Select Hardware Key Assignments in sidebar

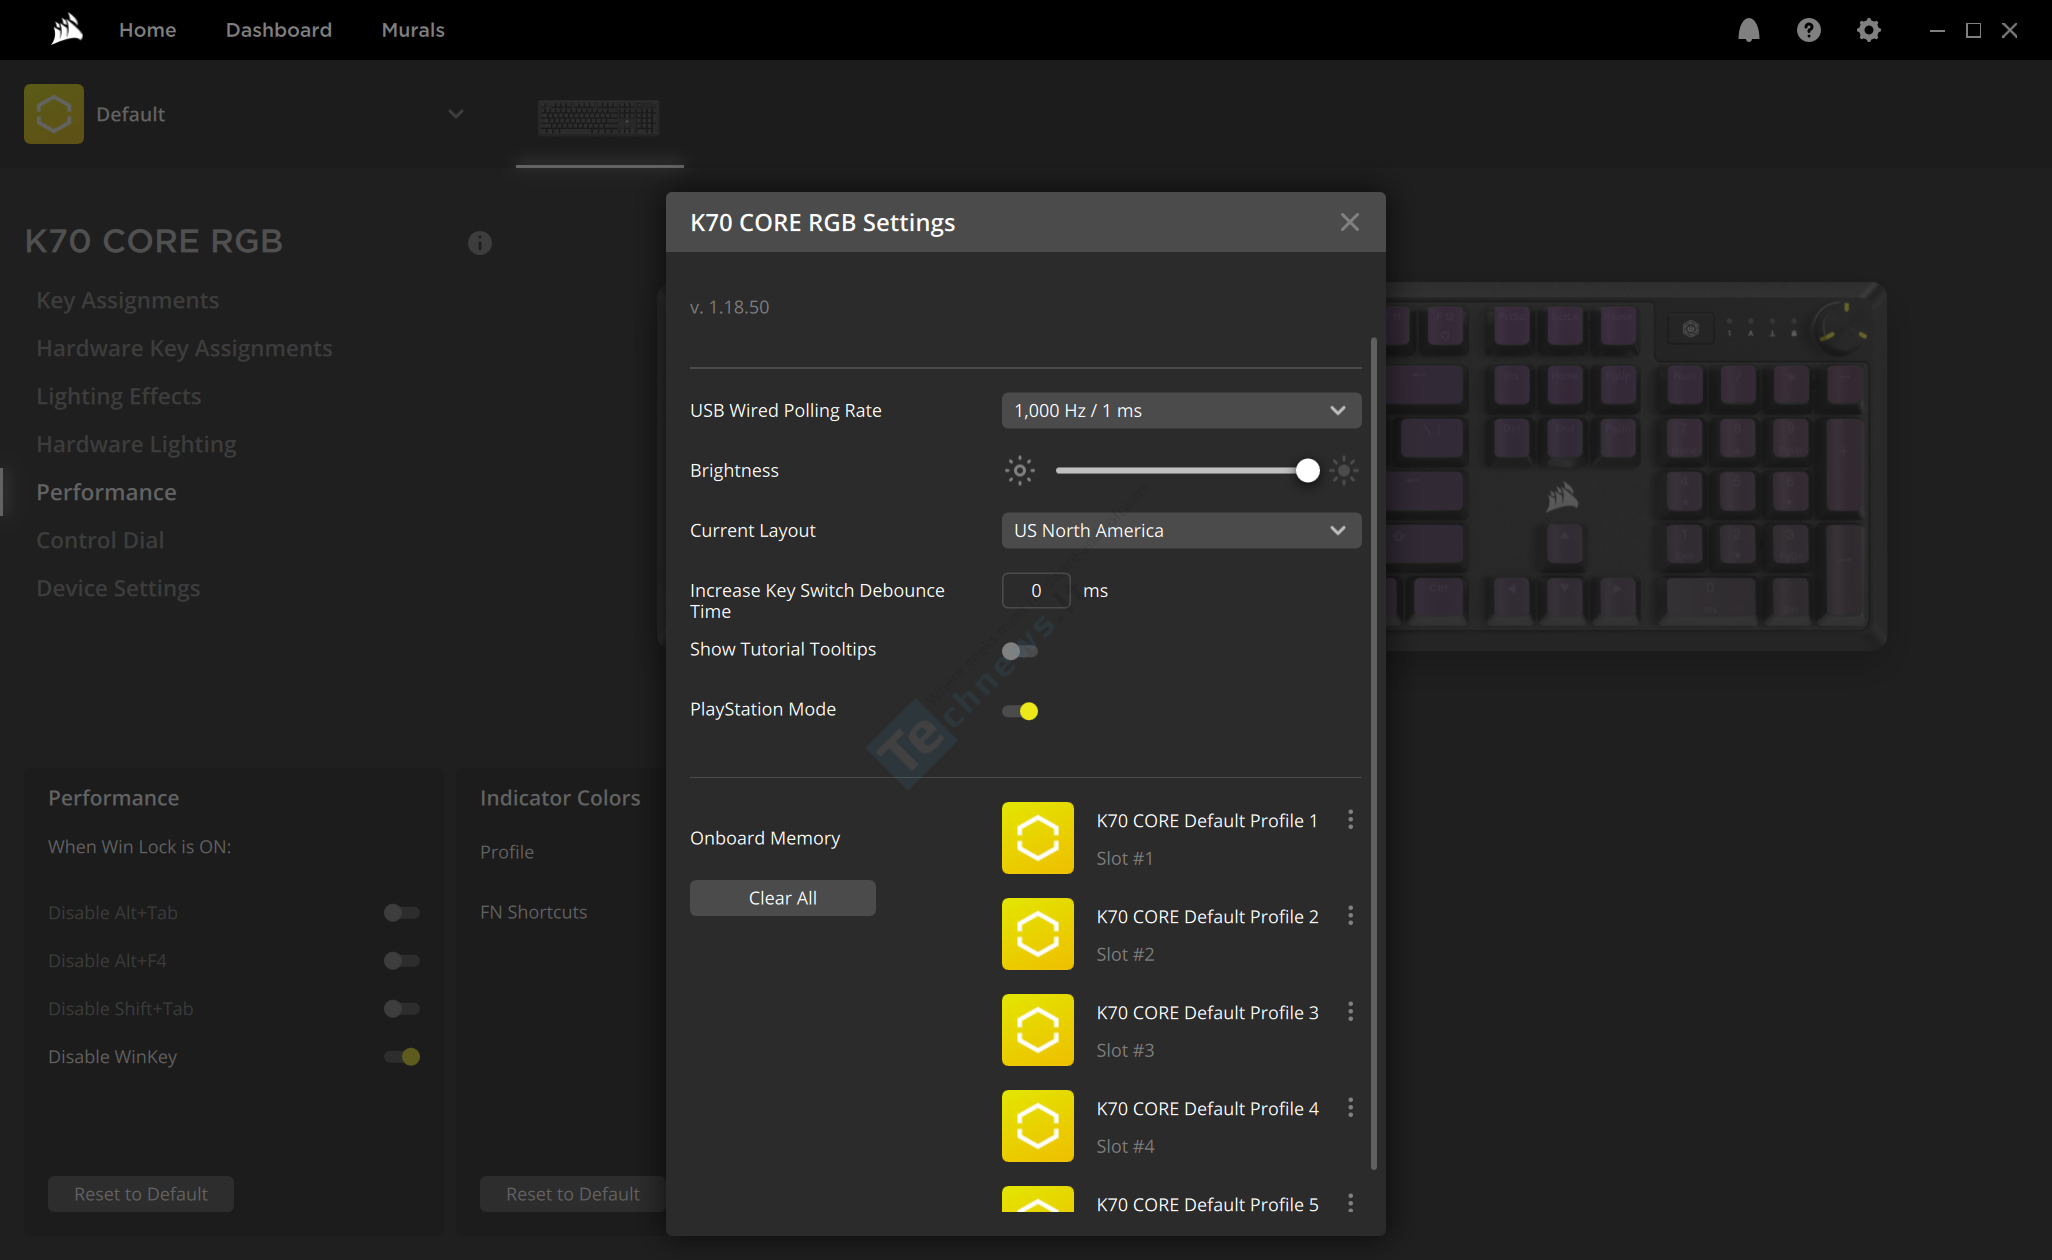click(x=184, y=348)
